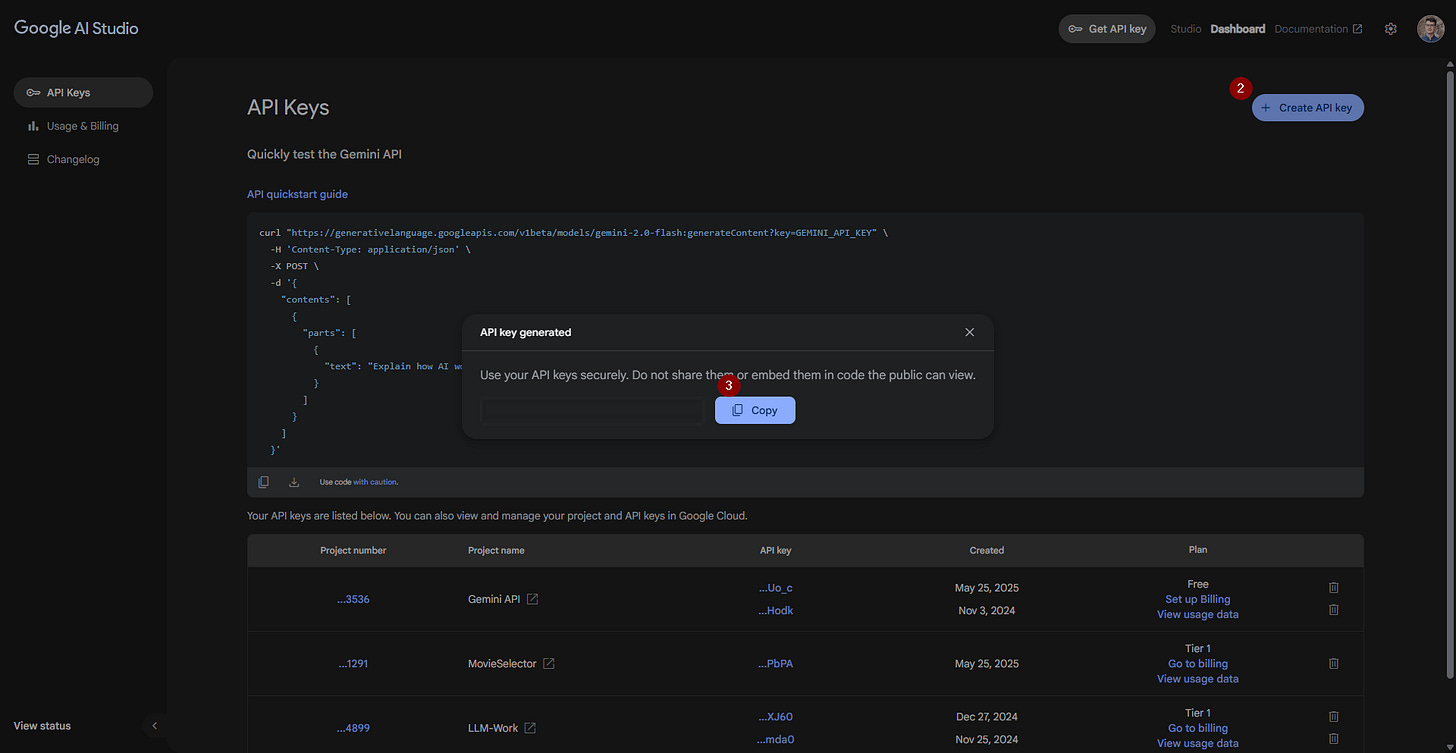The width and height of the screenshot is (1456, 753).
Task: Click the 'Nov 3, 2024' created date
Action: click(987, 610)
